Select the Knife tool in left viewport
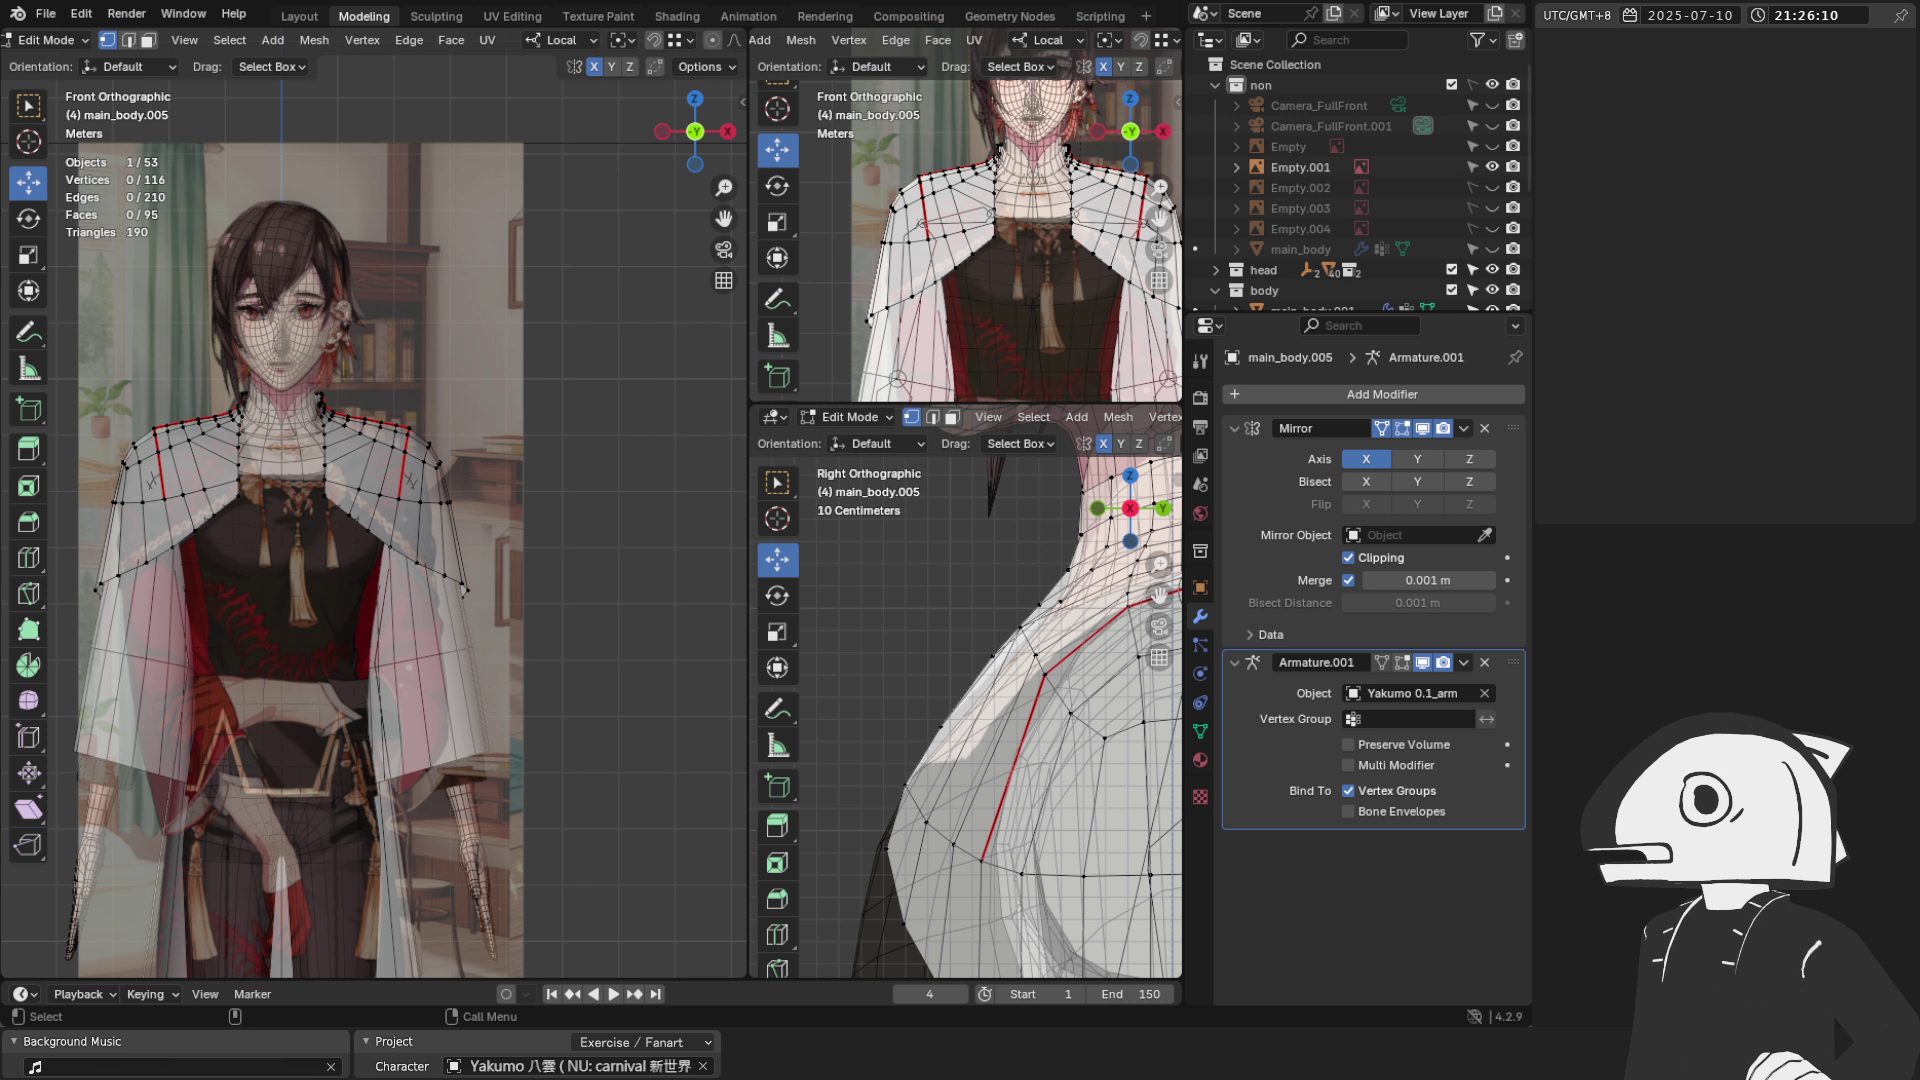 tap(29, 594)
